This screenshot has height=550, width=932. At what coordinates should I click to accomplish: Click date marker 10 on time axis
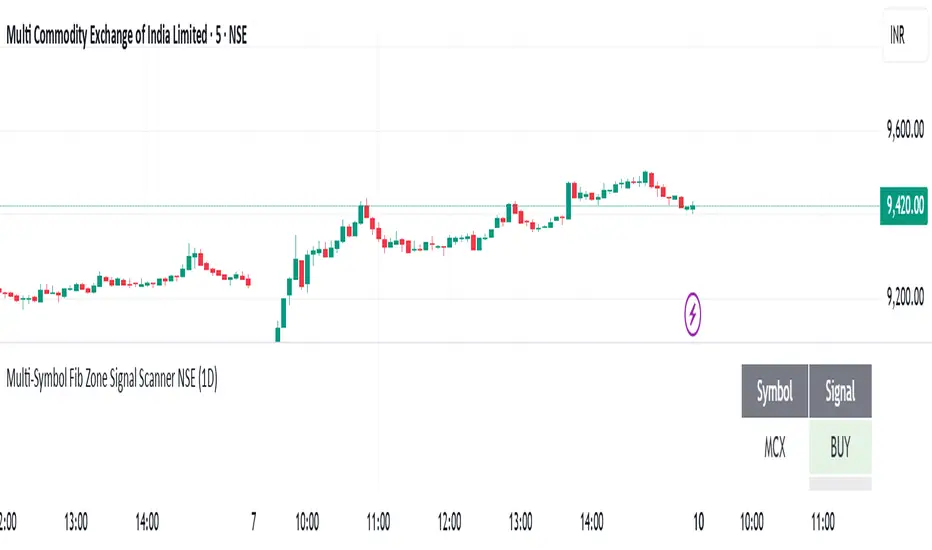[x=698, y=520]
